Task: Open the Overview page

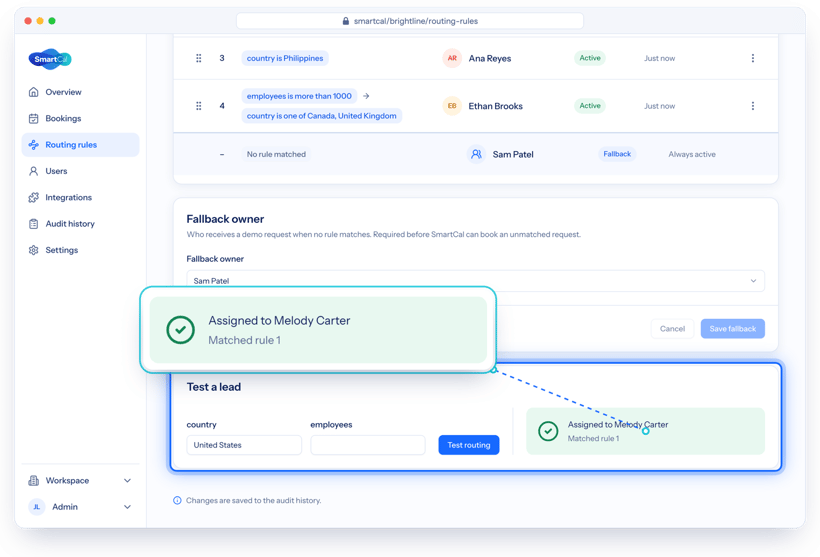Action: (x=81, y=92)
